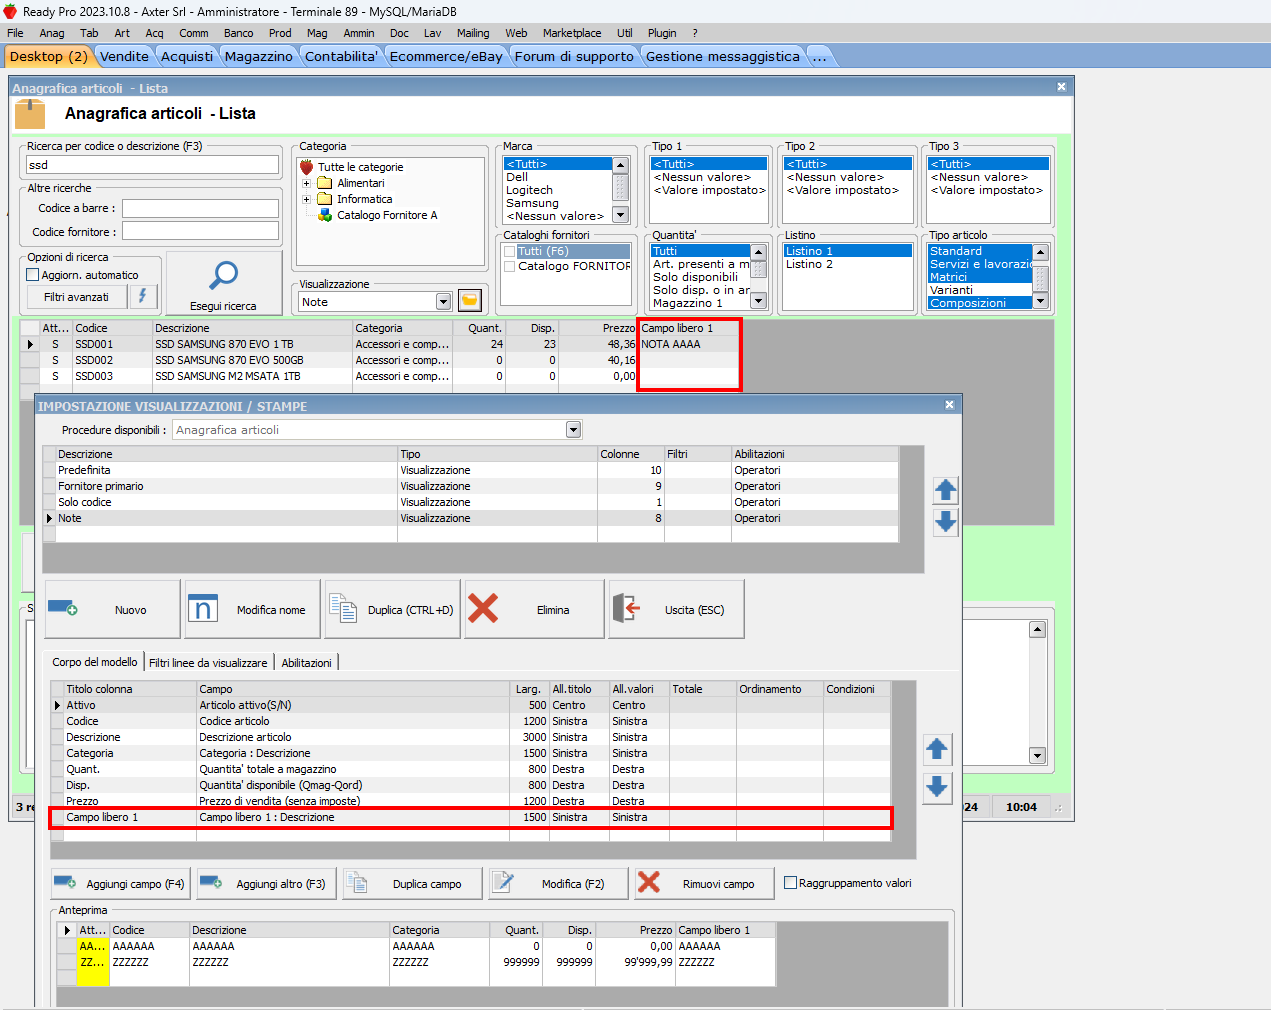This screenshot has width=1271, height=1010.
Task: Select Solo codice visualization row
Action: [x=470, y=502]
